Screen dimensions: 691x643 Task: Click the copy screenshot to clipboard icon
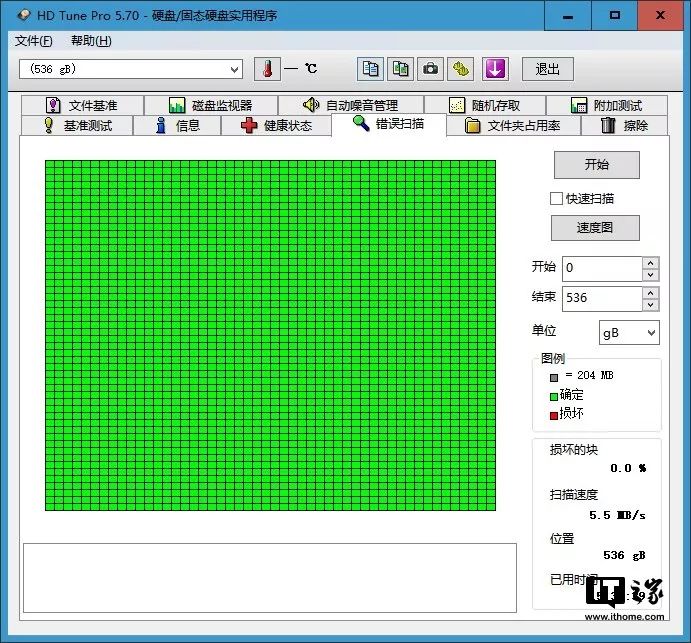click(x=400, y=69)
